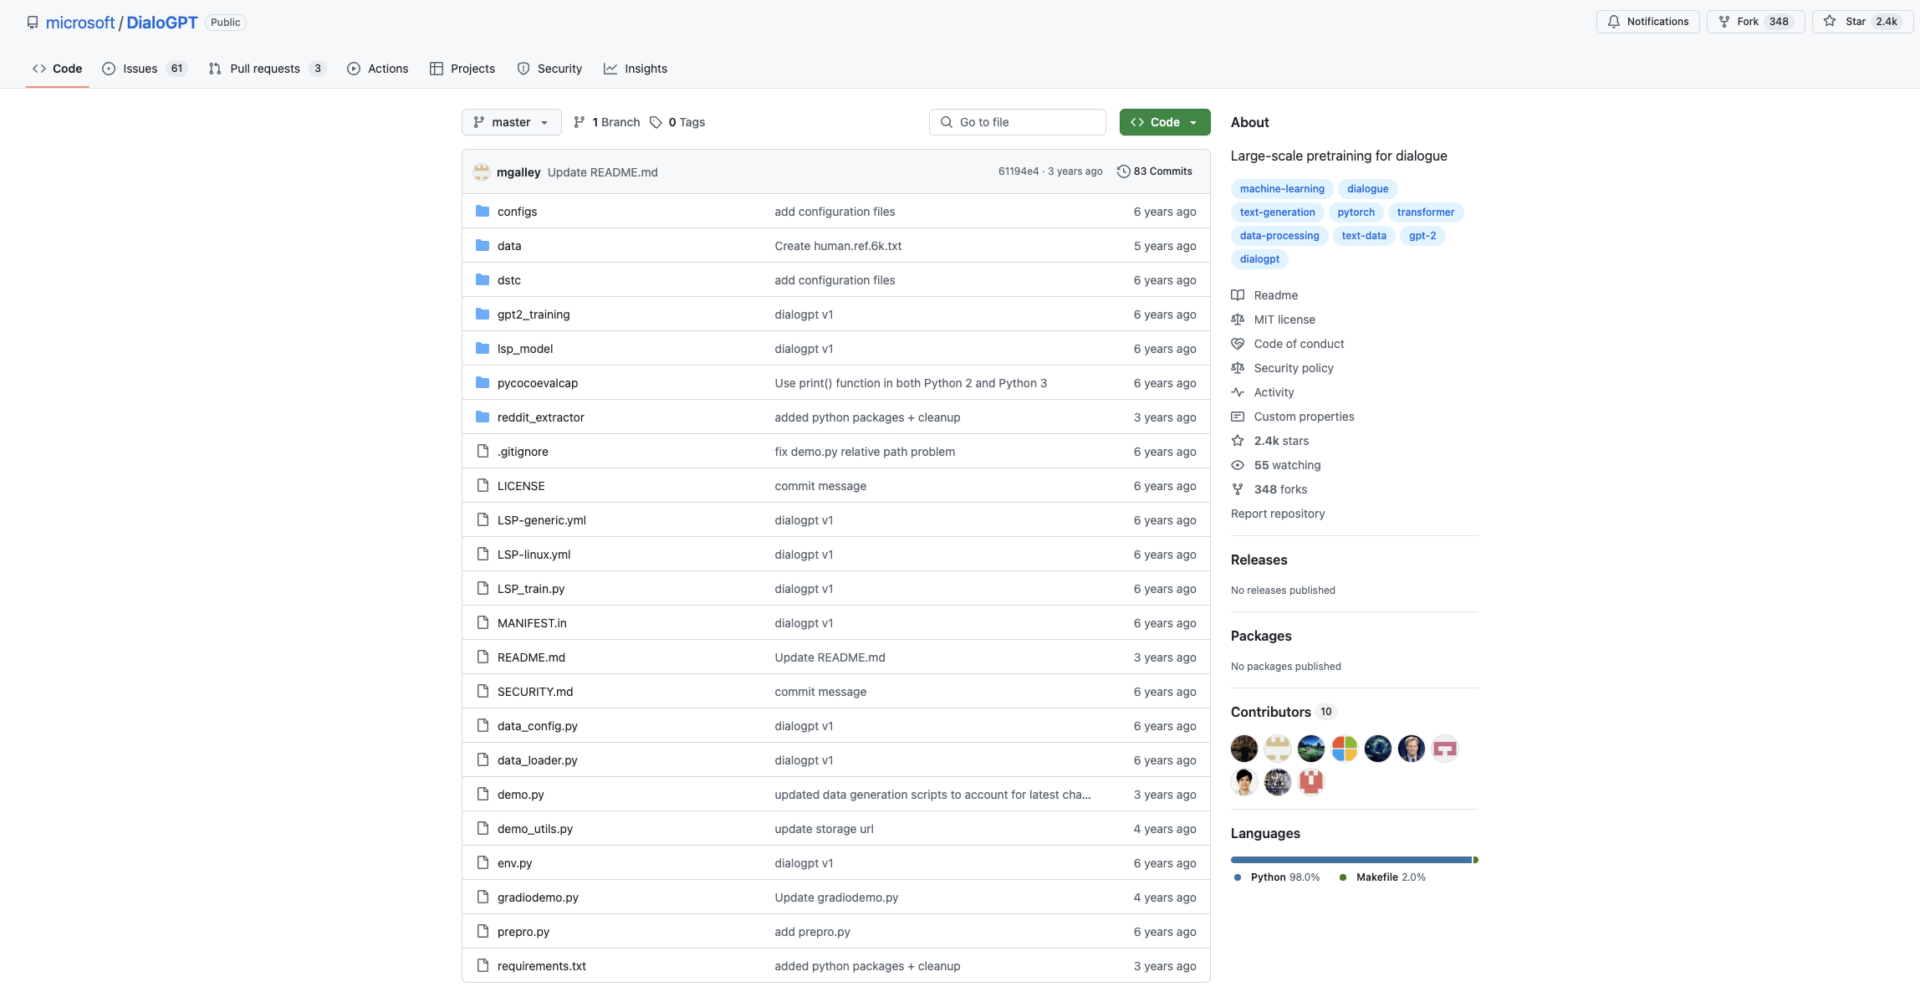Open the gradiodemo.py file
Viewport: 1920px width, 992px height.
pos(538,897)
